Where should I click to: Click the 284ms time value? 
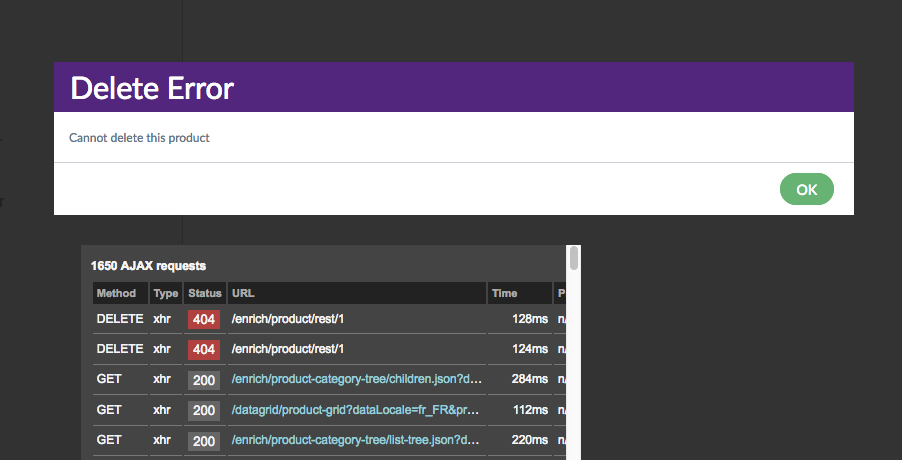(530, 379)
